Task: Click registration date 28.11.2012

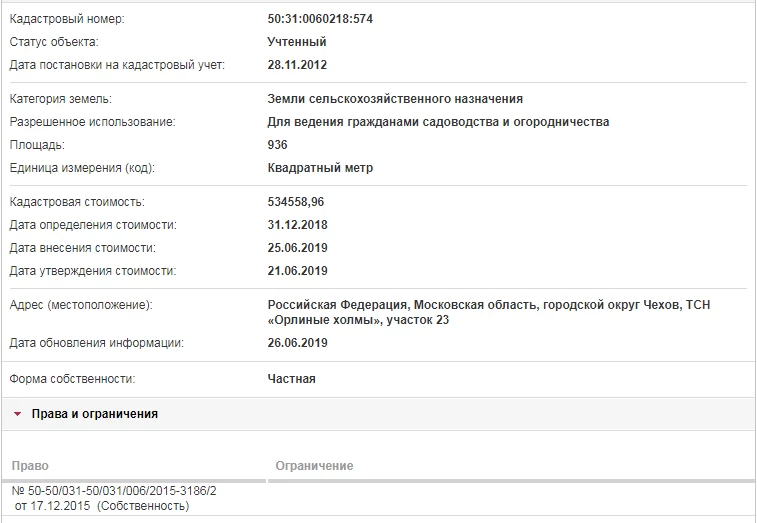Action: 298,65
